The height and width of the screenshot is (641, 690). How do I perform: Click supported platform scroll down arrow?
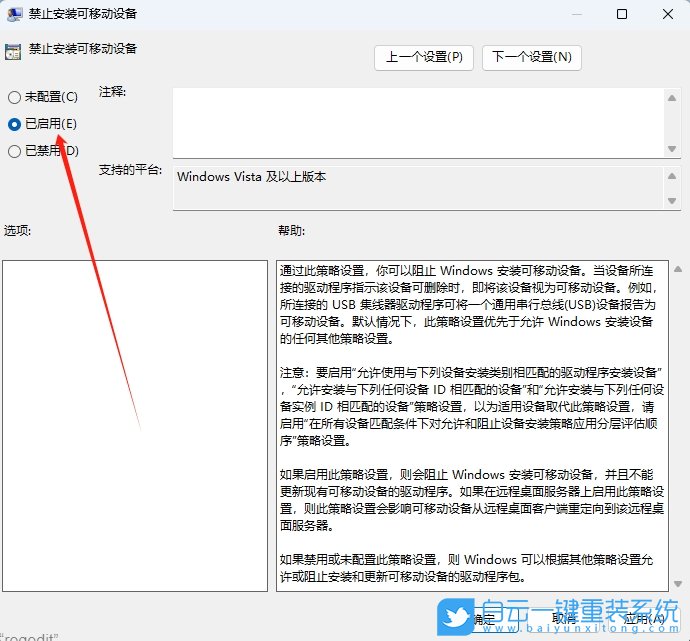[672, 201]
